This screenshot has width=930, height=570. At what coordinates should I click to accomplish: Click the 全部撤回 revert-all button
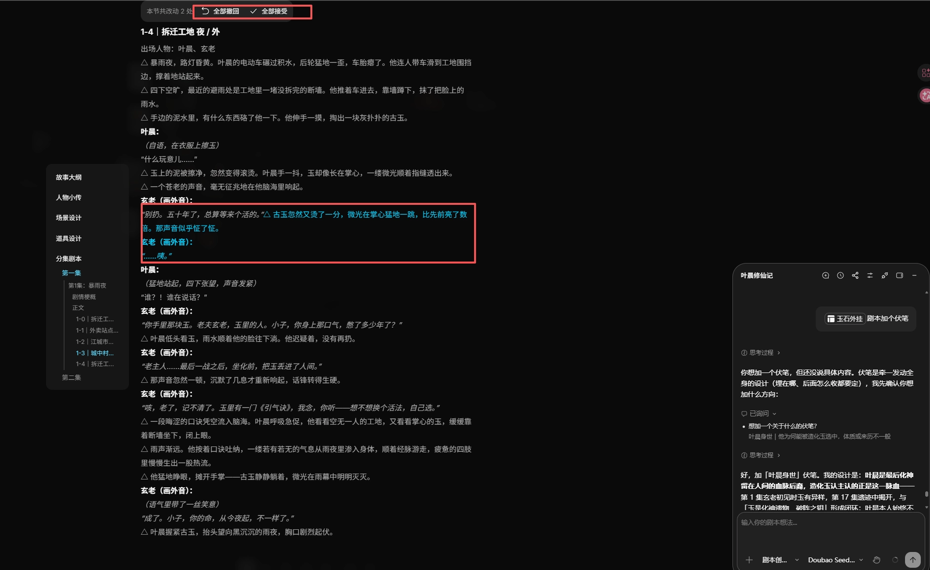click(x=220, y=11)
